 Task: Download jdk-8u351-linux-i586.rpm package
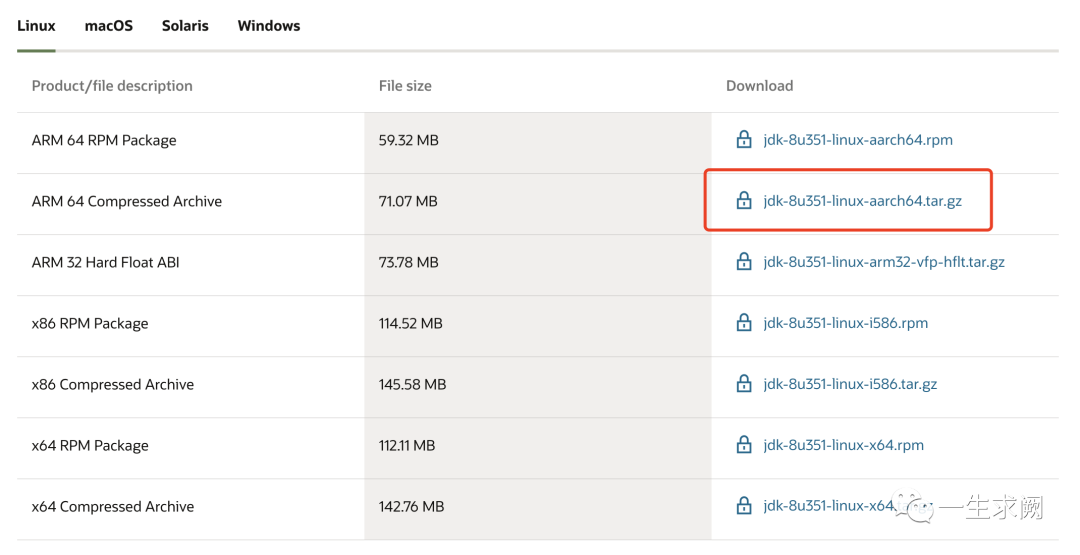[846, 323]
